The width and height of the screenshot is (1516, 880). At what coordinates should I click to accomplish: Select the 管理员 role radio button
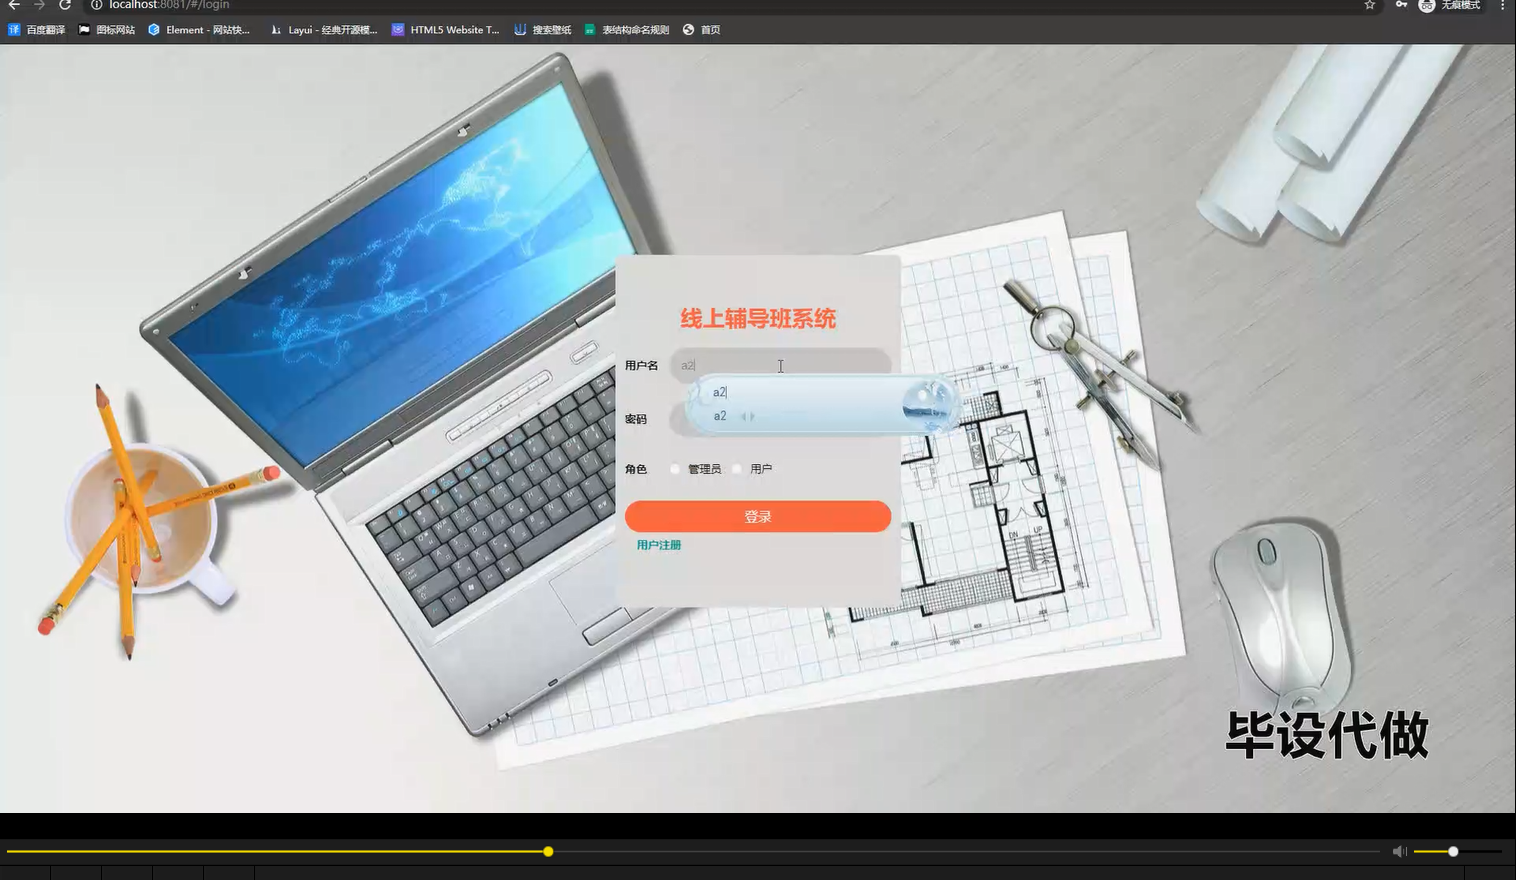pyautogui.click(x=676, y=468)
